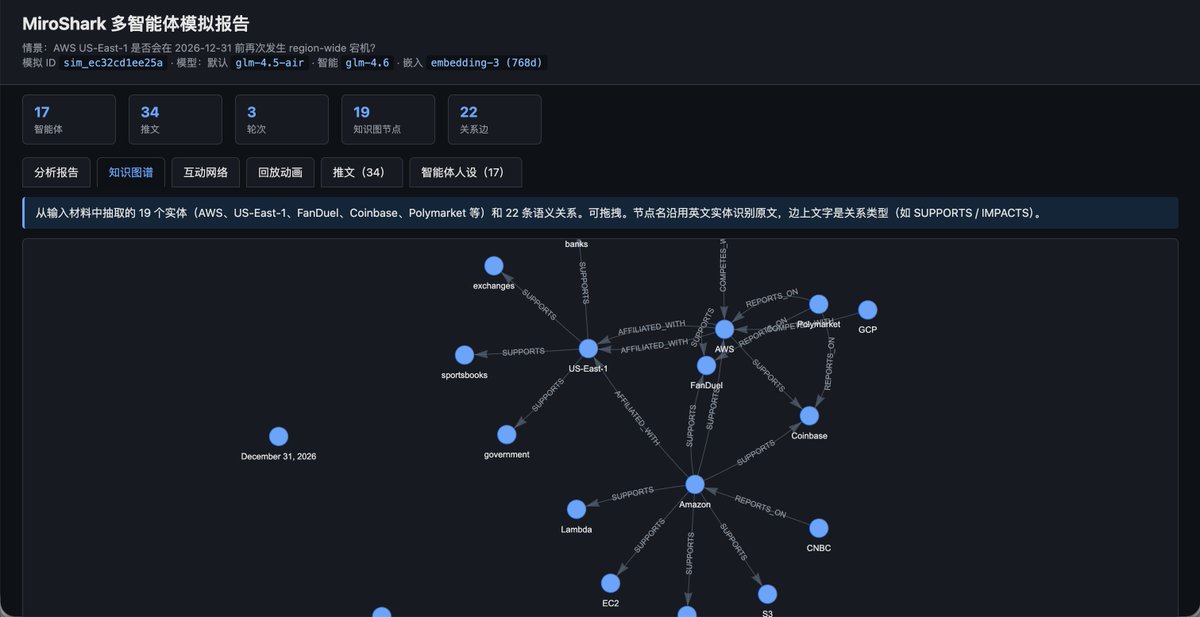1200x617 pixels.
Task: Click the SUPPORTS edge label toward exchanges
Action: click(x=540, y=307)
